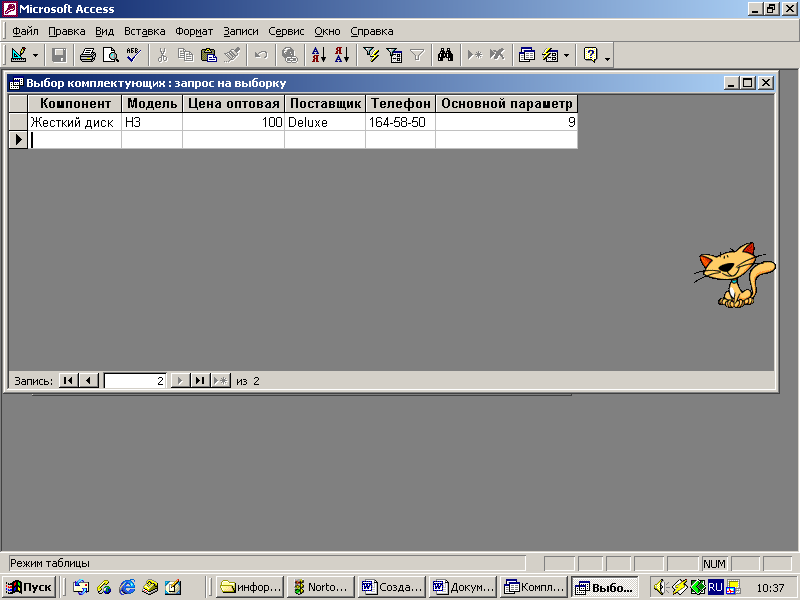Switch to the инфор... folder taskbar button

click(249, 587)
